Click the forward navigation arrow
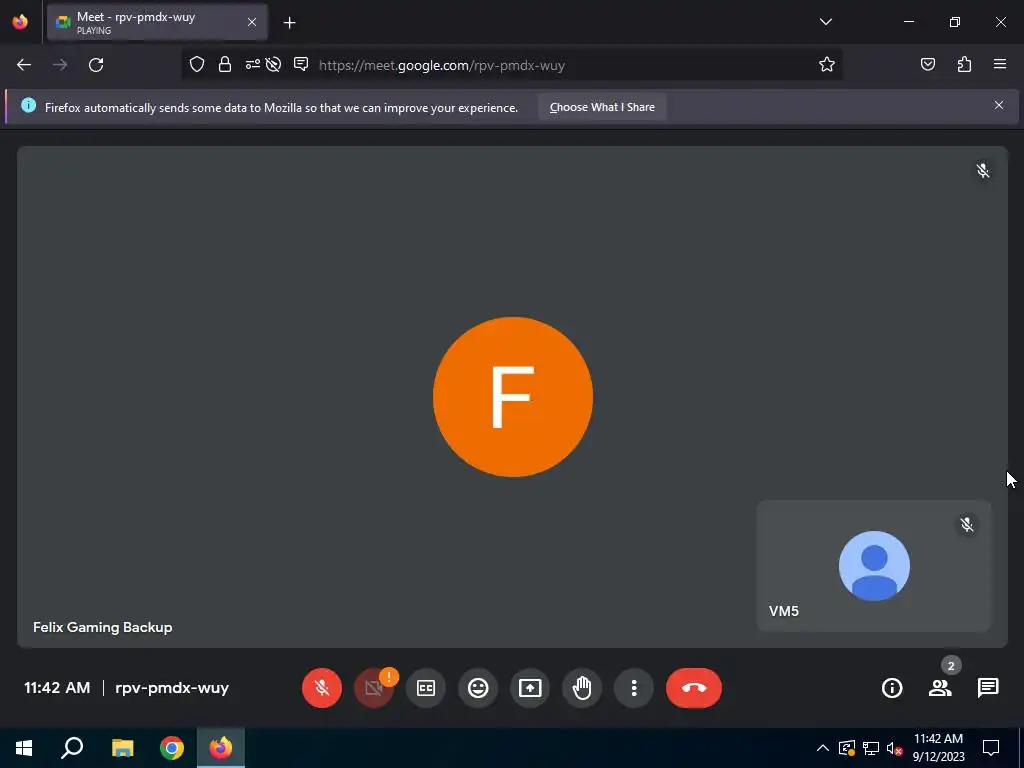Viewport: 1024px width, 768px height. (x=60, y=65)
